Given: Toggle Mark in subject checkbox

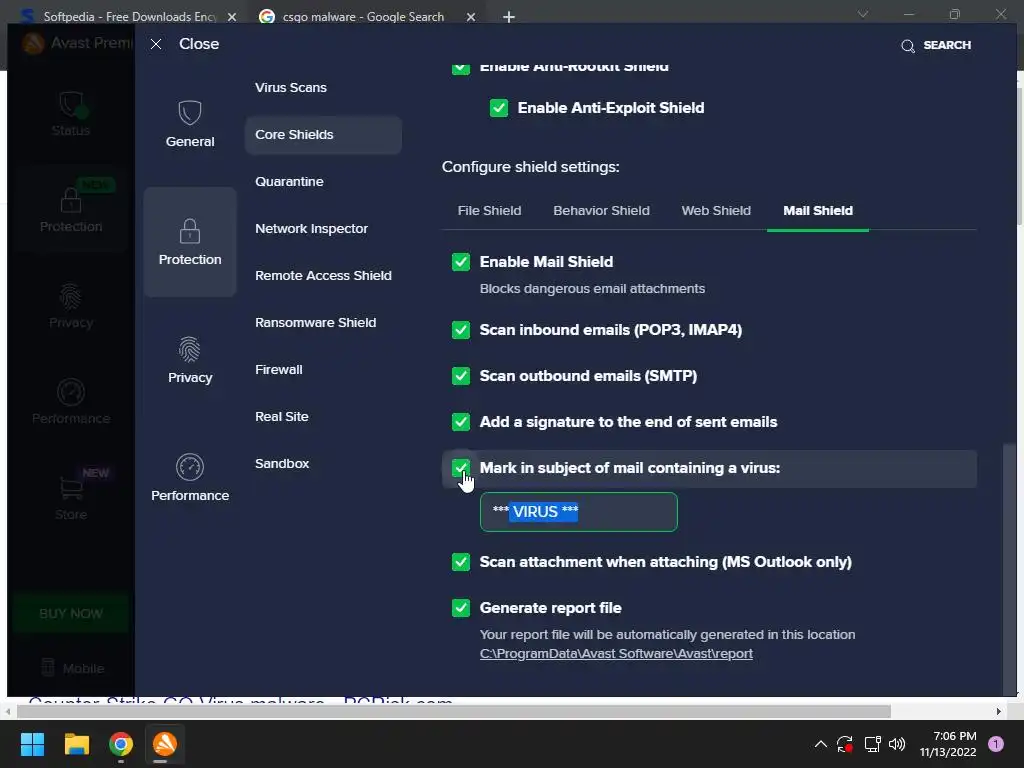Looking at the screenshot, I should pyautogui.click(x=461, y=468).
